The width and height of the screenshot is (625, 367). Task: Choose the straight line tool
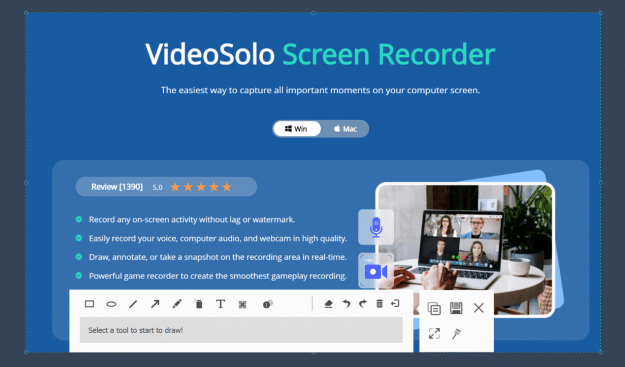[133, 304]
